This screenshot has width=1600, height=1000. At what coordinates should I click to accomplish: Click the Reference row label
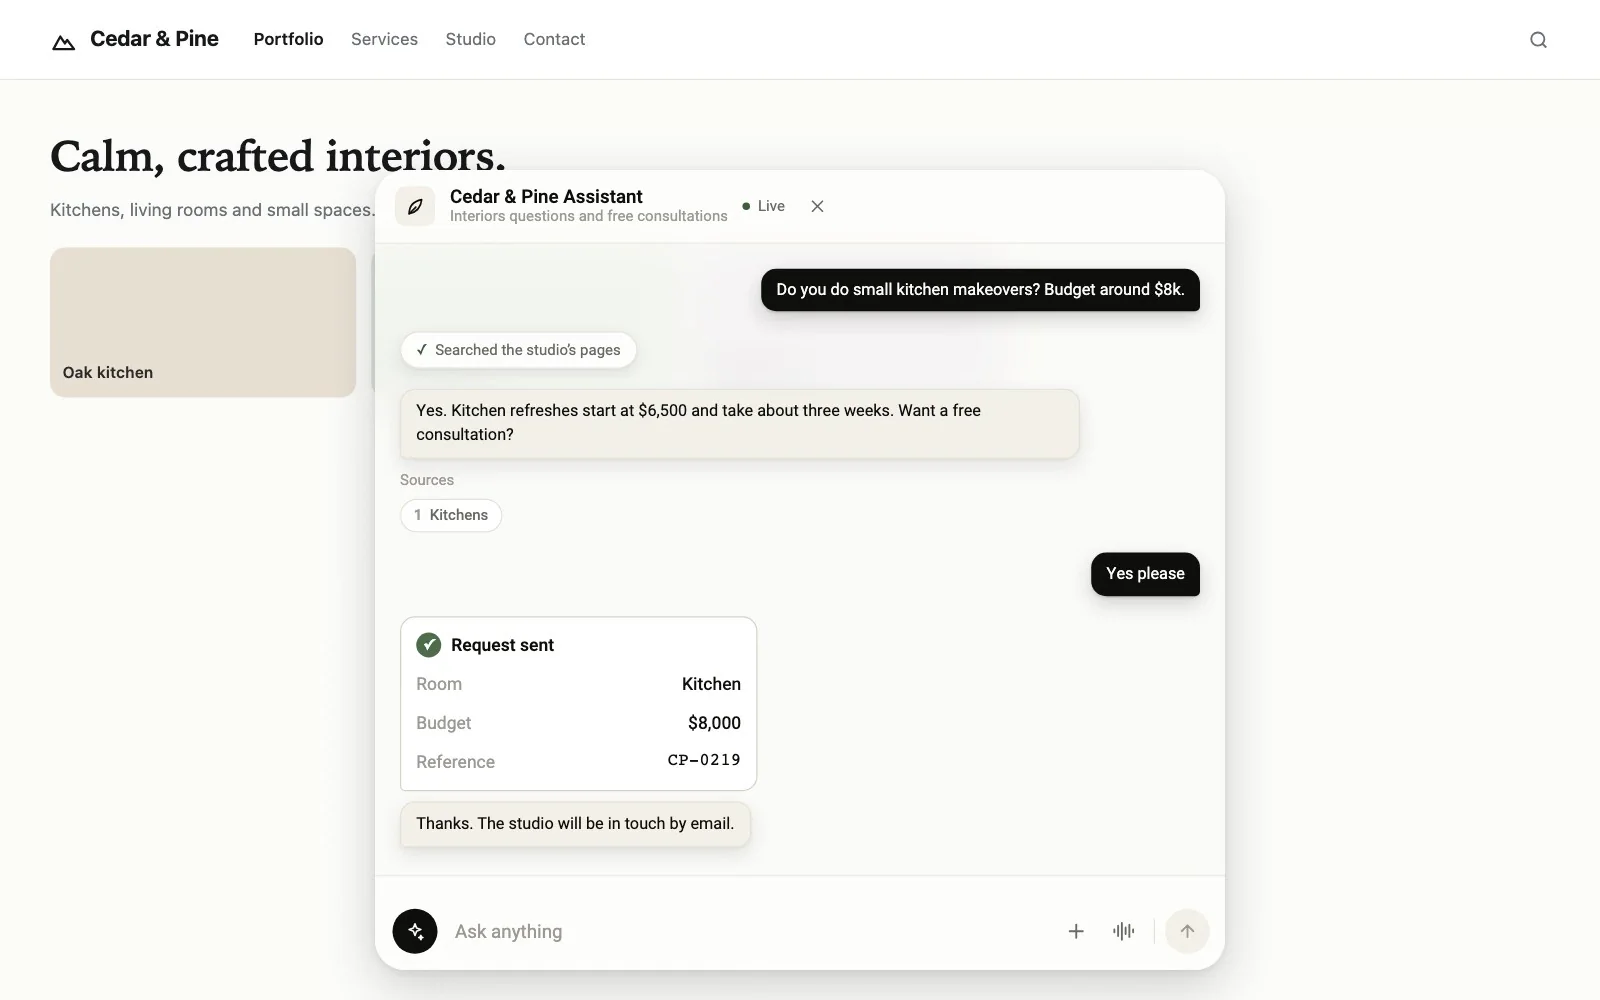tap(455, 762)
